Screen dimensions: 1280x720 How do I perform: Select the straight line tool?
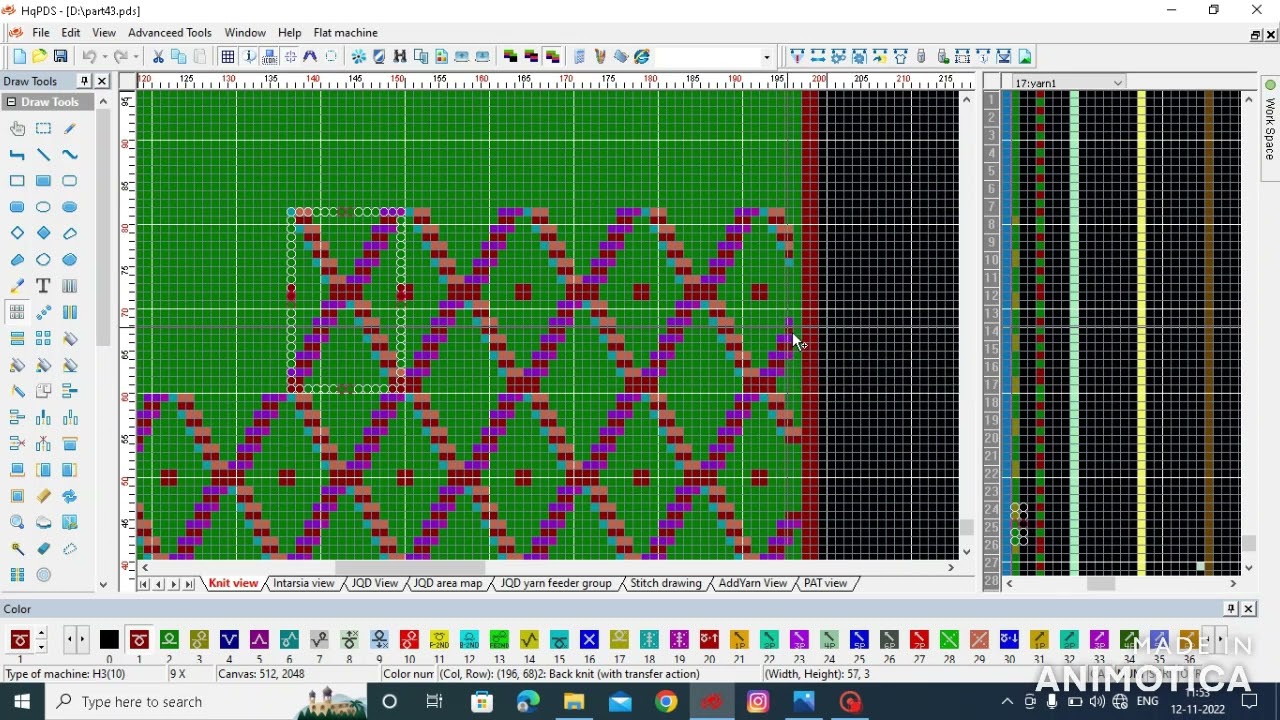43,154
